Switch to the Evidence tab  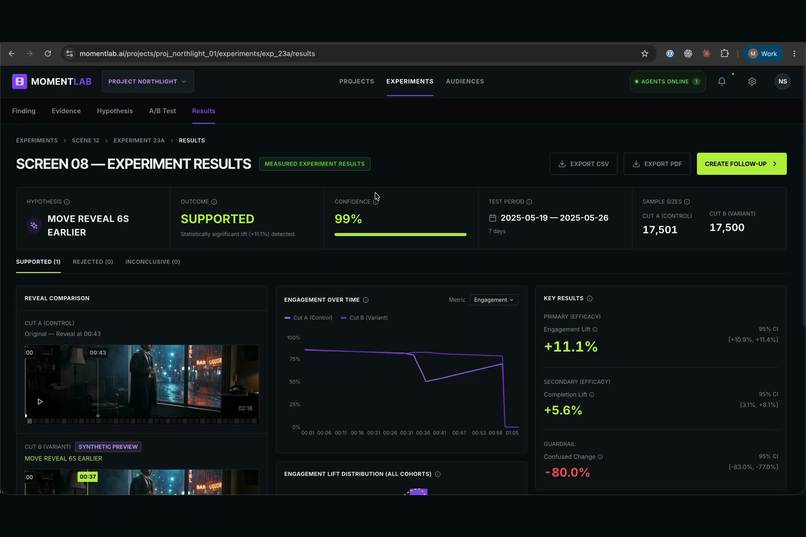[x=66, y=111]
